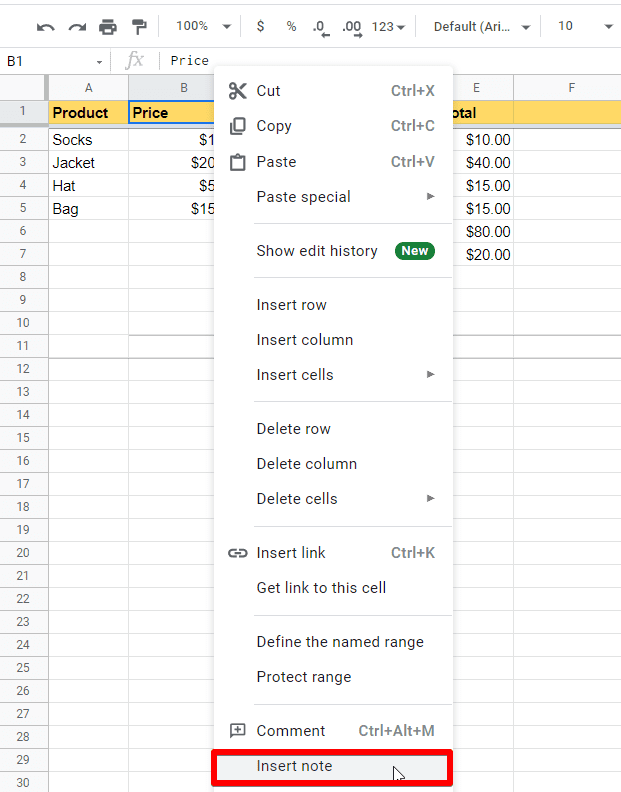Click the $80.00 total cell

coord(483,232)
